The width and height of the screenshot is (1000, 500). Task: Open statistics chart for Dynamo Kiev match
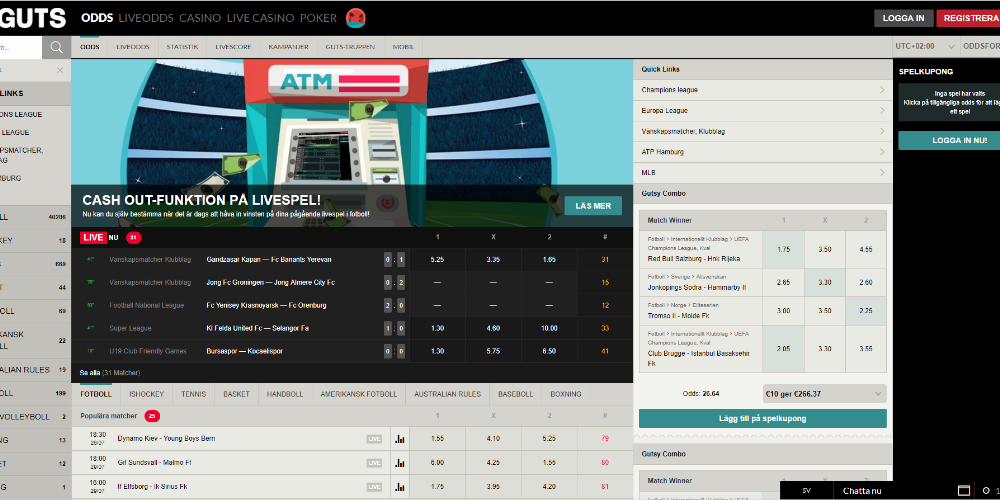click(x=400, y=439)
